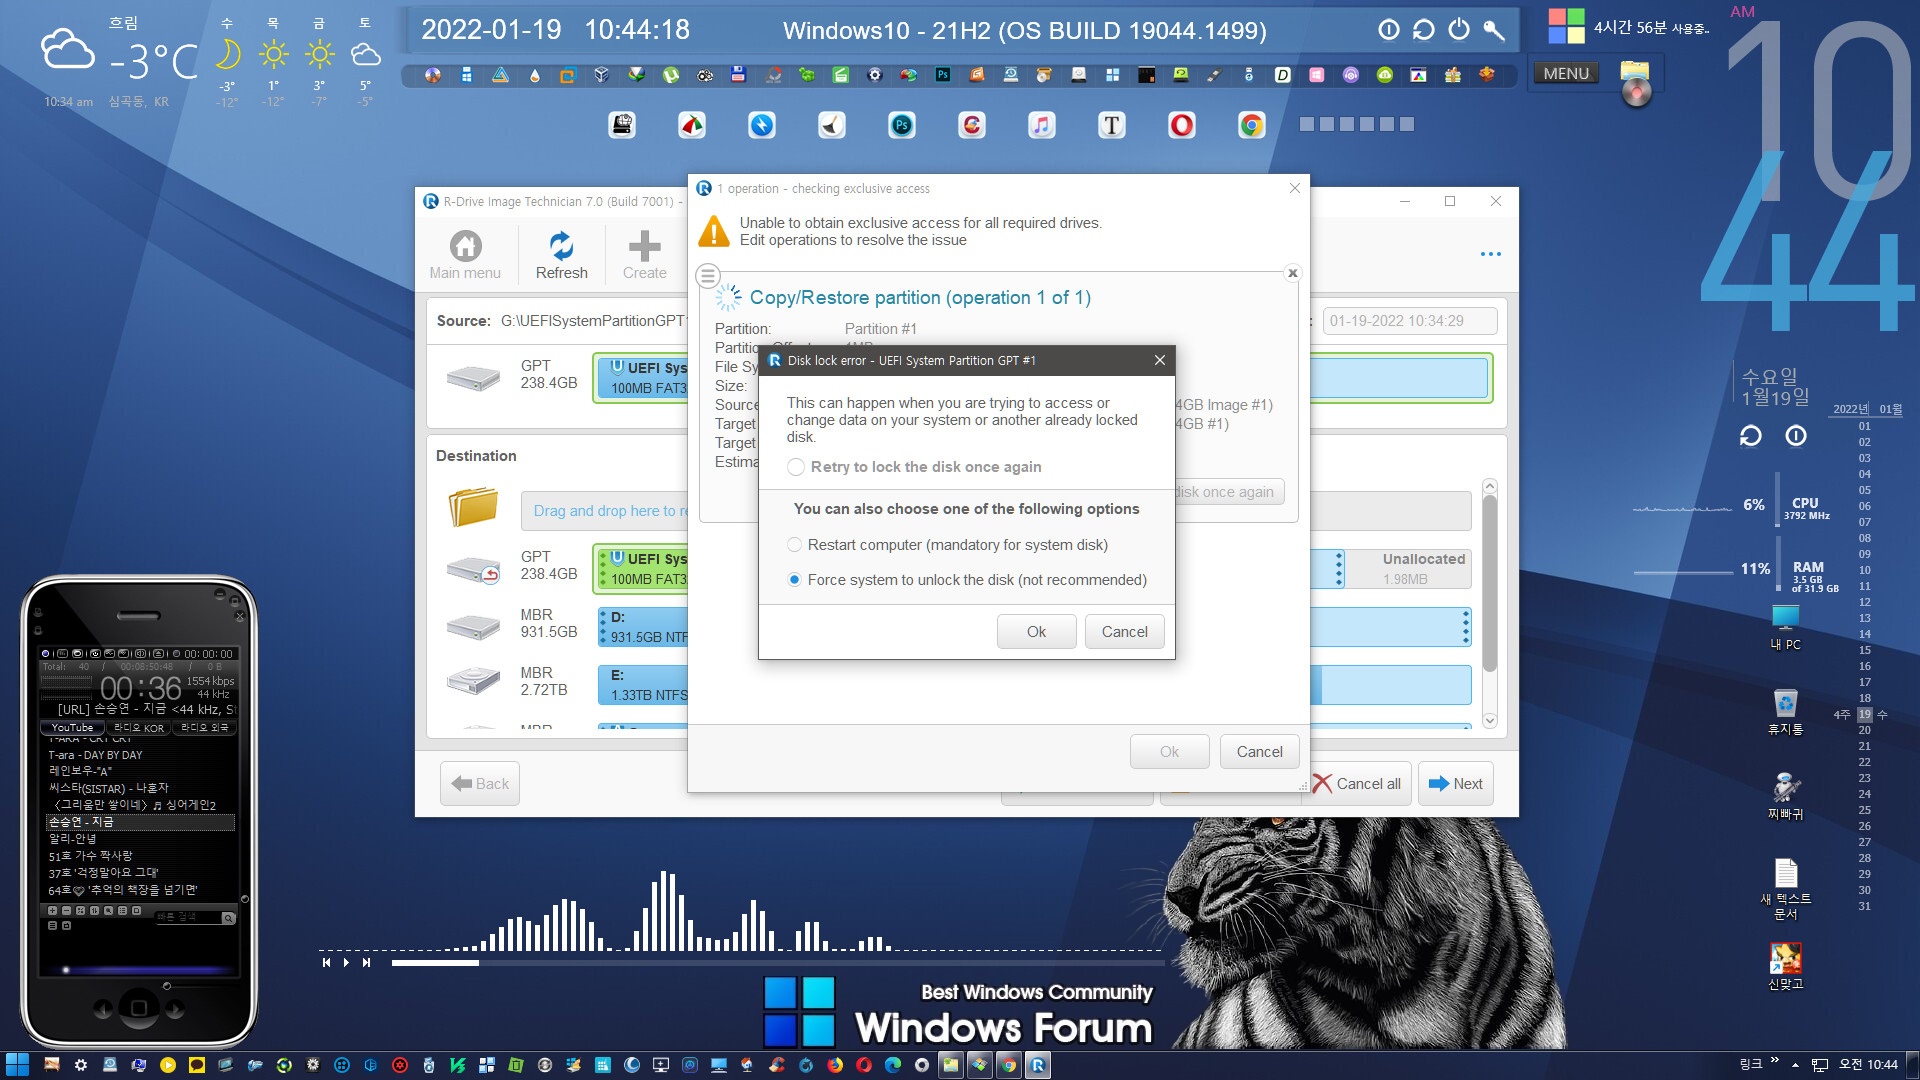Viewport: 1920px width, 1080px height.
Task: Click the visualizer seek progress bar
Action: [x=777, y=963]
